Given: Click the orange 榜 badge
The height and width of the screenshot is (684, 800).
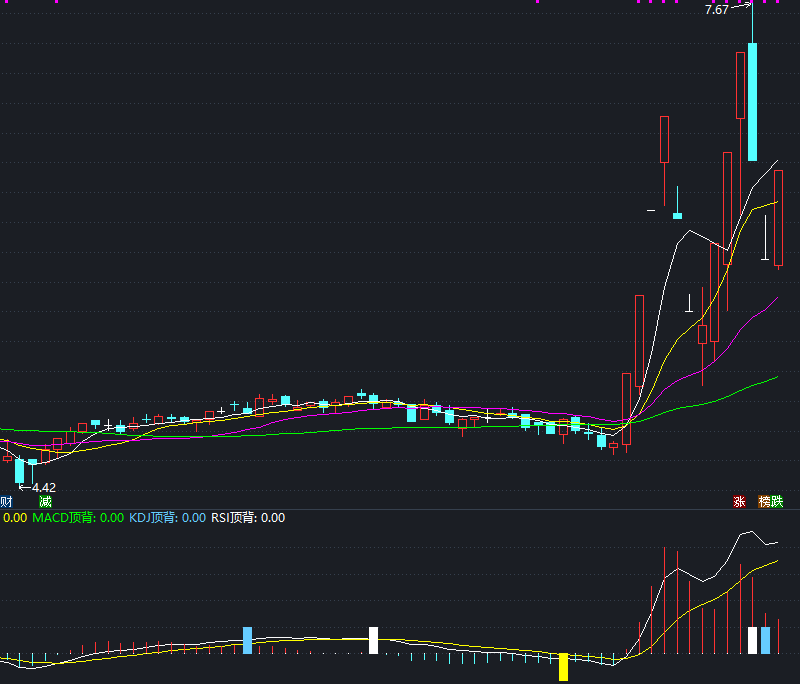Looking at the screenshot, I should coord(764,501).
